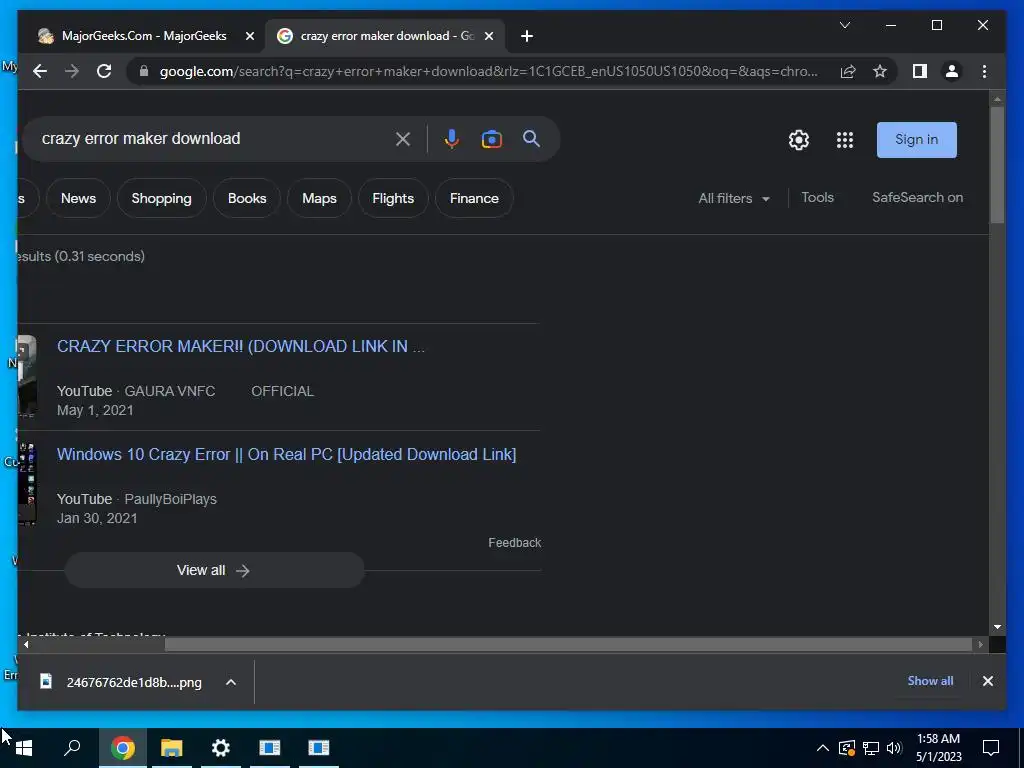
Task: Share this page icon in address bar
Action: [848, 71]
